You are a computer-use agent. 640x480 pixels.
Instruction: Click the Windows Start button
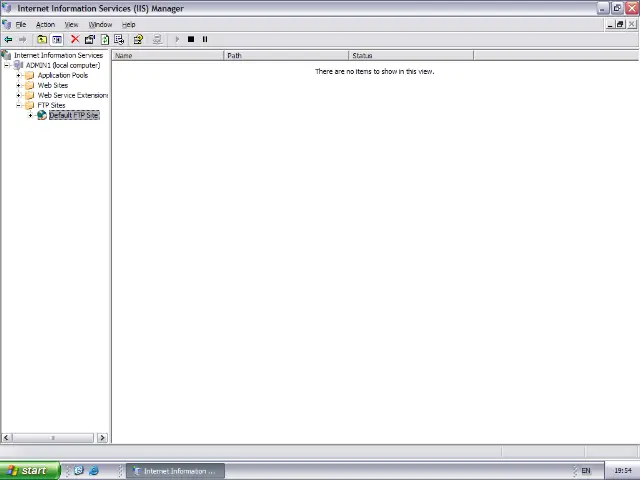(x=28, y=470)
